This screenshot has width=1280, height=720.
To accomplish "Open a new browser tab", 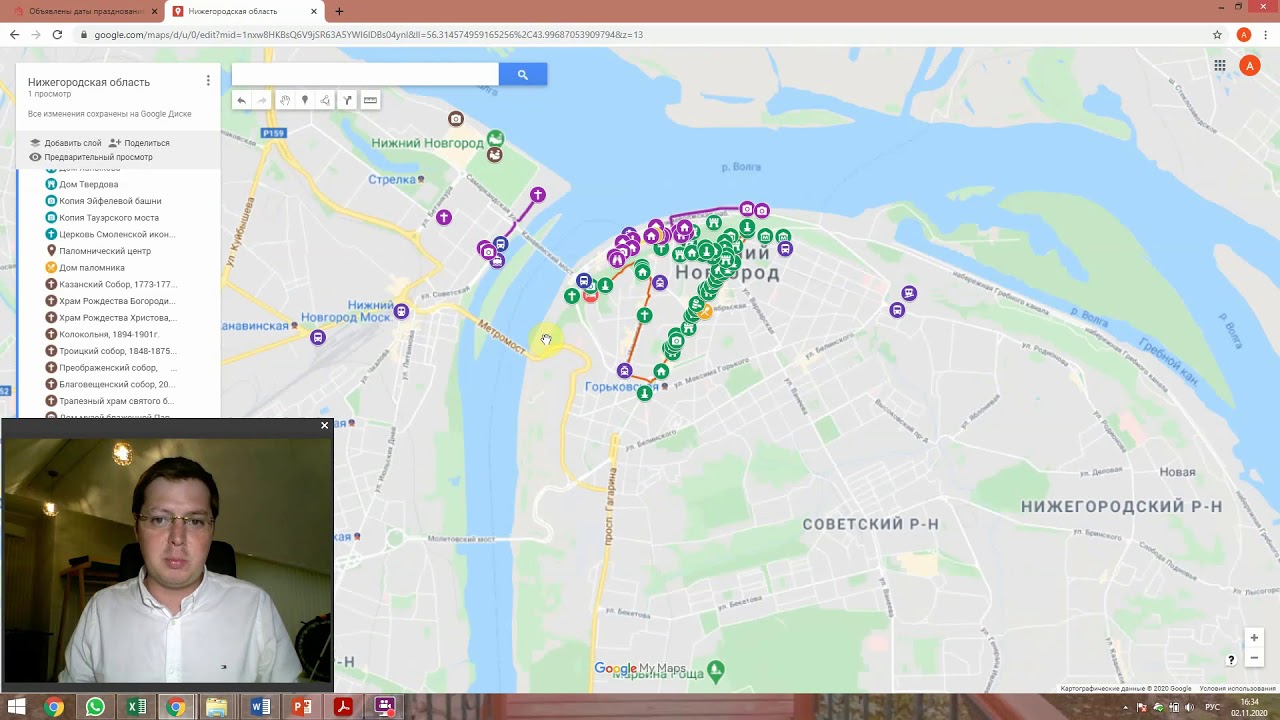I will [x=339, y=11].
